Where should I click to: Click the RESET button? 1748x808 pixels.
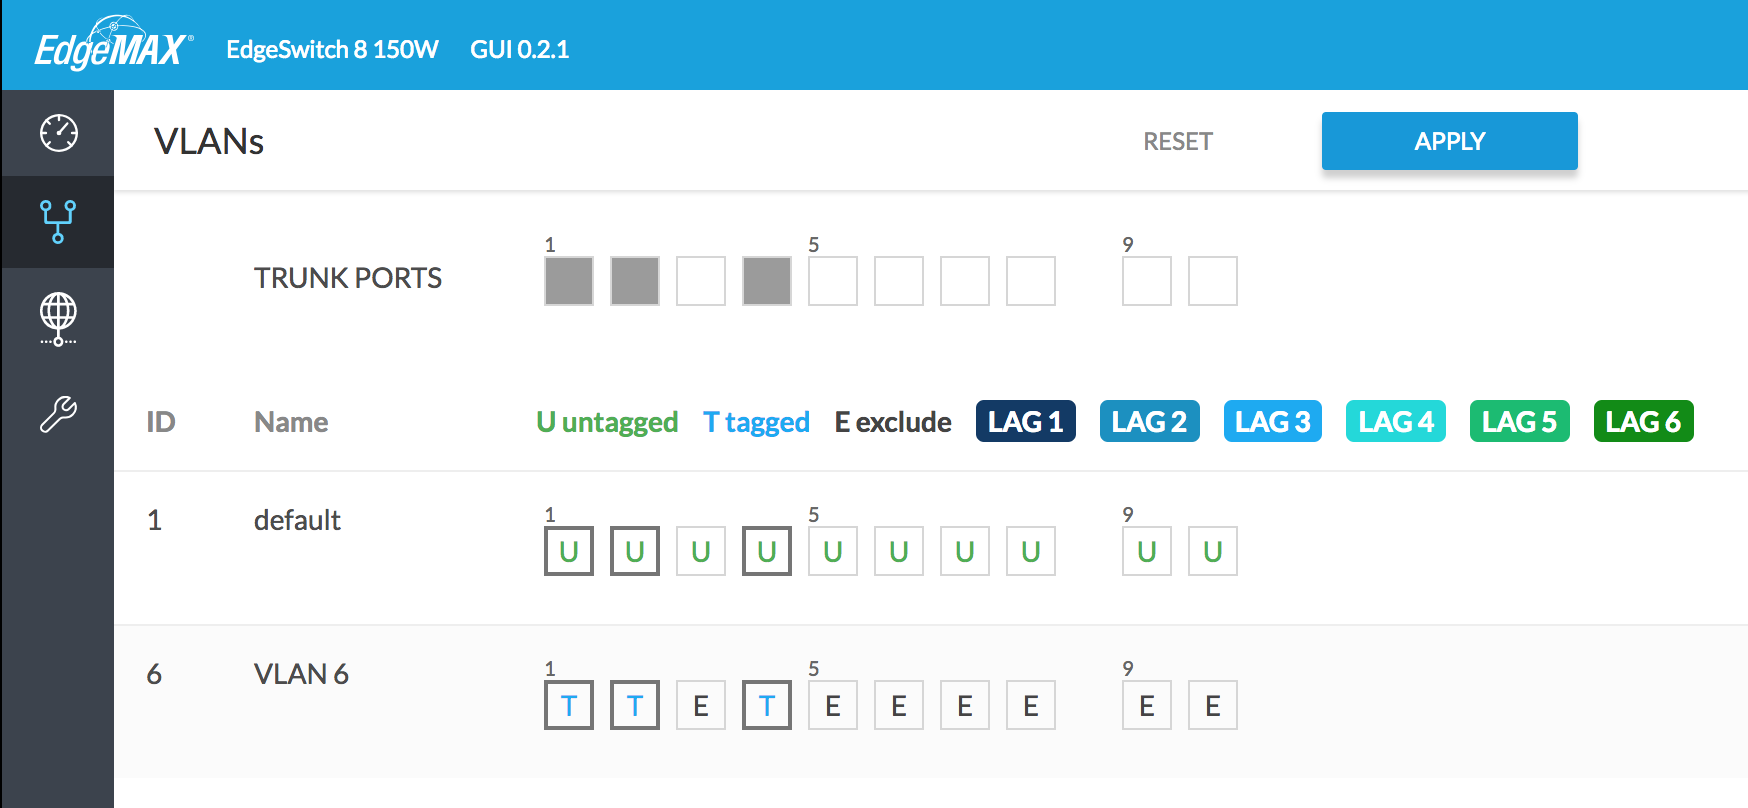point(1177,142)
